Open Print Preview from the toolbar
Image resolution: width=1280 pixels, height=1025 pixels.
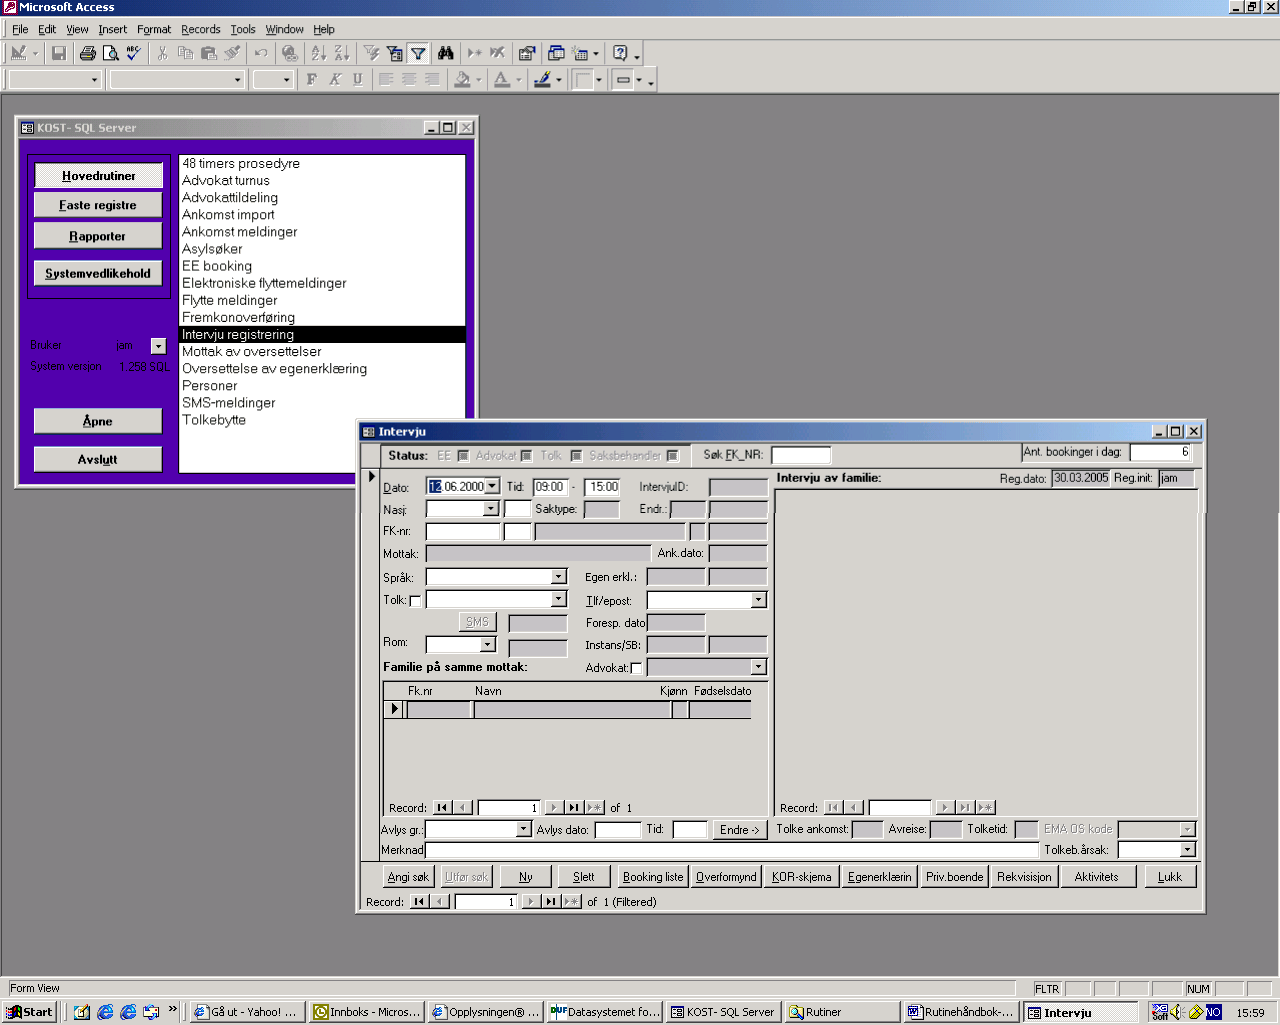[111, 53]
